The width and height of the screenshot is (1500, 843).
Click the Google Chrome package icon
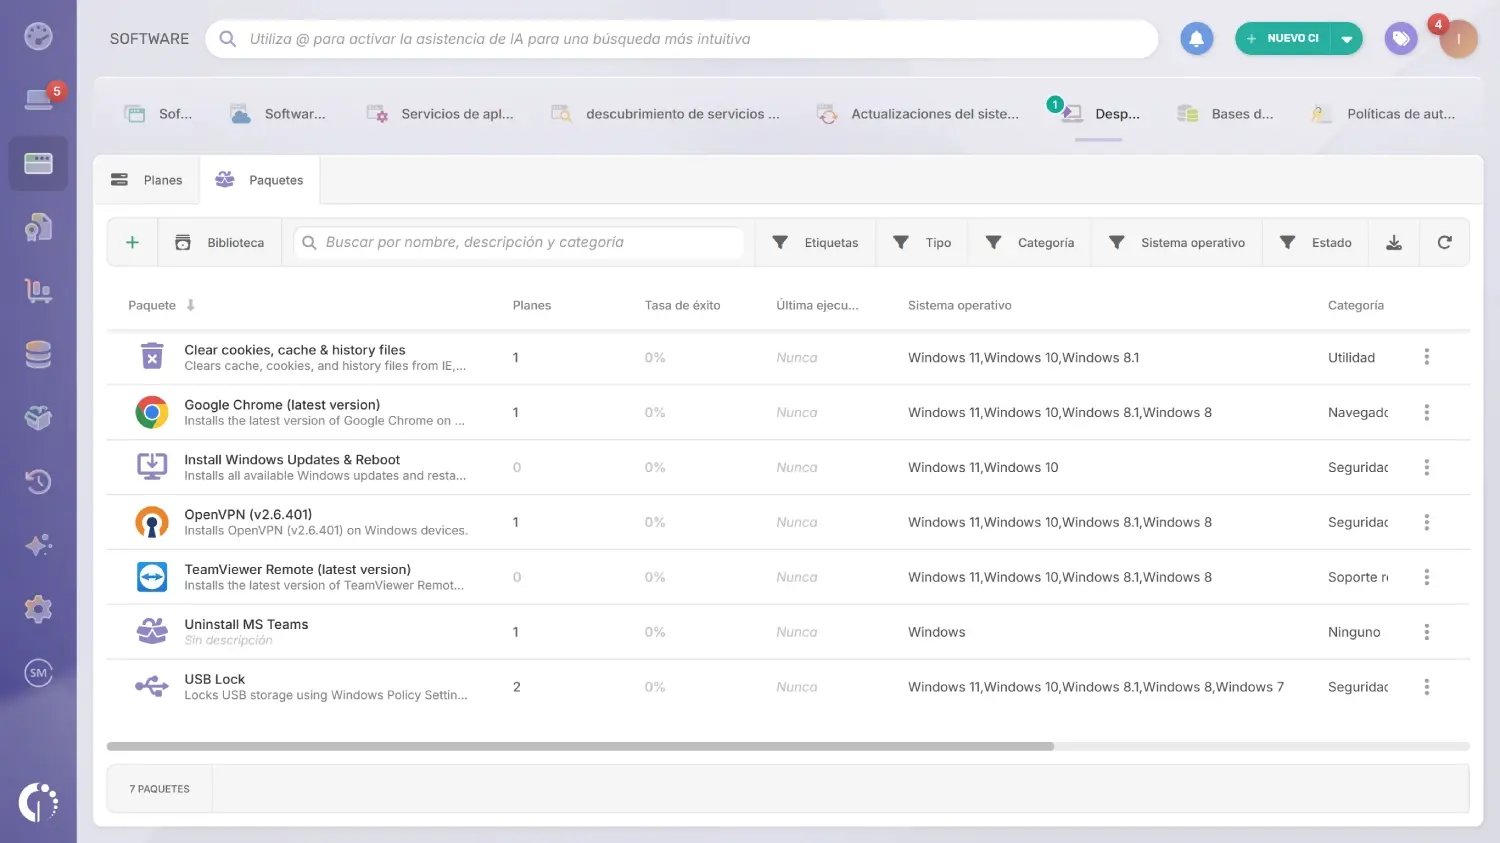click(x=152, y=412)
